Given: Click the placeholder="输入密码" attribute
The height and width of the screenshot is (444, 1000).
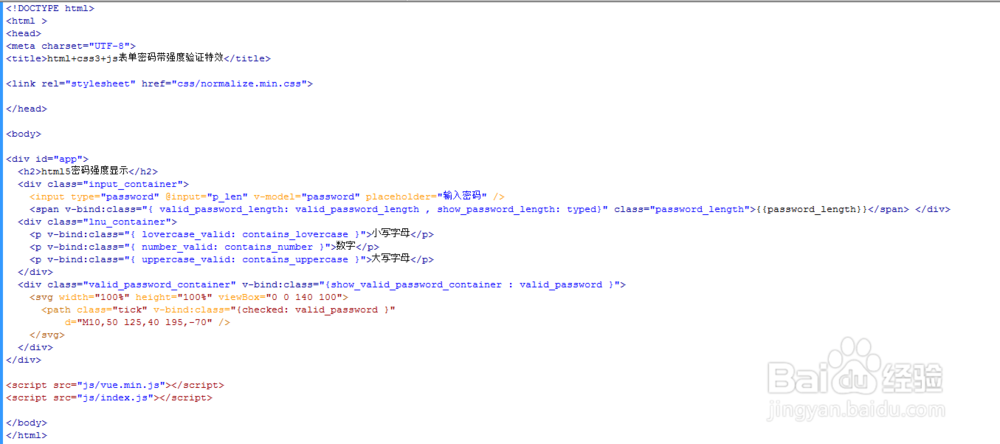Looking at the screenshot, I should (x=427, y=196).
